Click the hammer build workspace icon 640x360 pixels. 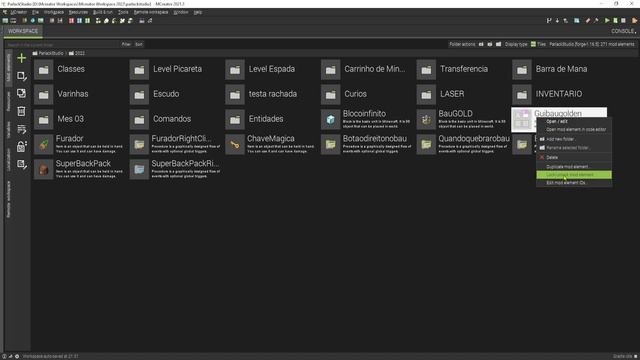click(596, 20)
